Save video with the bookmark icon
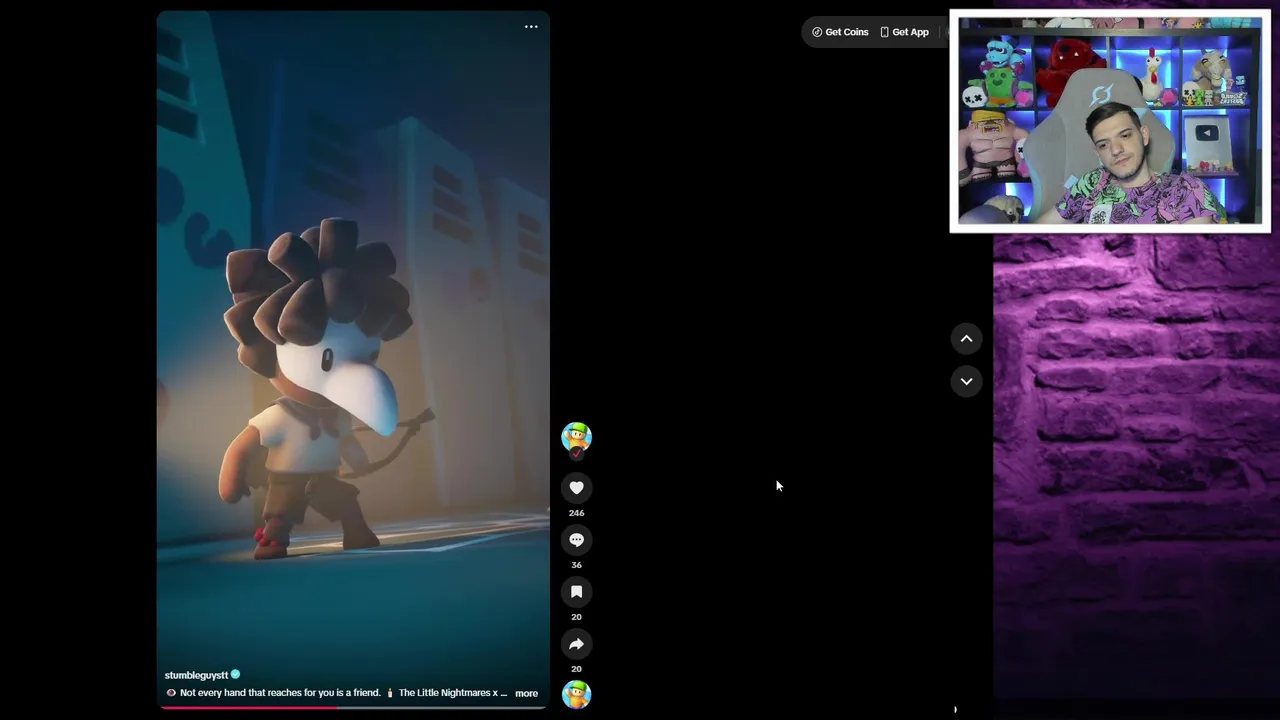The width and height of the screenshot is (1280, 720). pyautogui.click(x=576, y=592)
